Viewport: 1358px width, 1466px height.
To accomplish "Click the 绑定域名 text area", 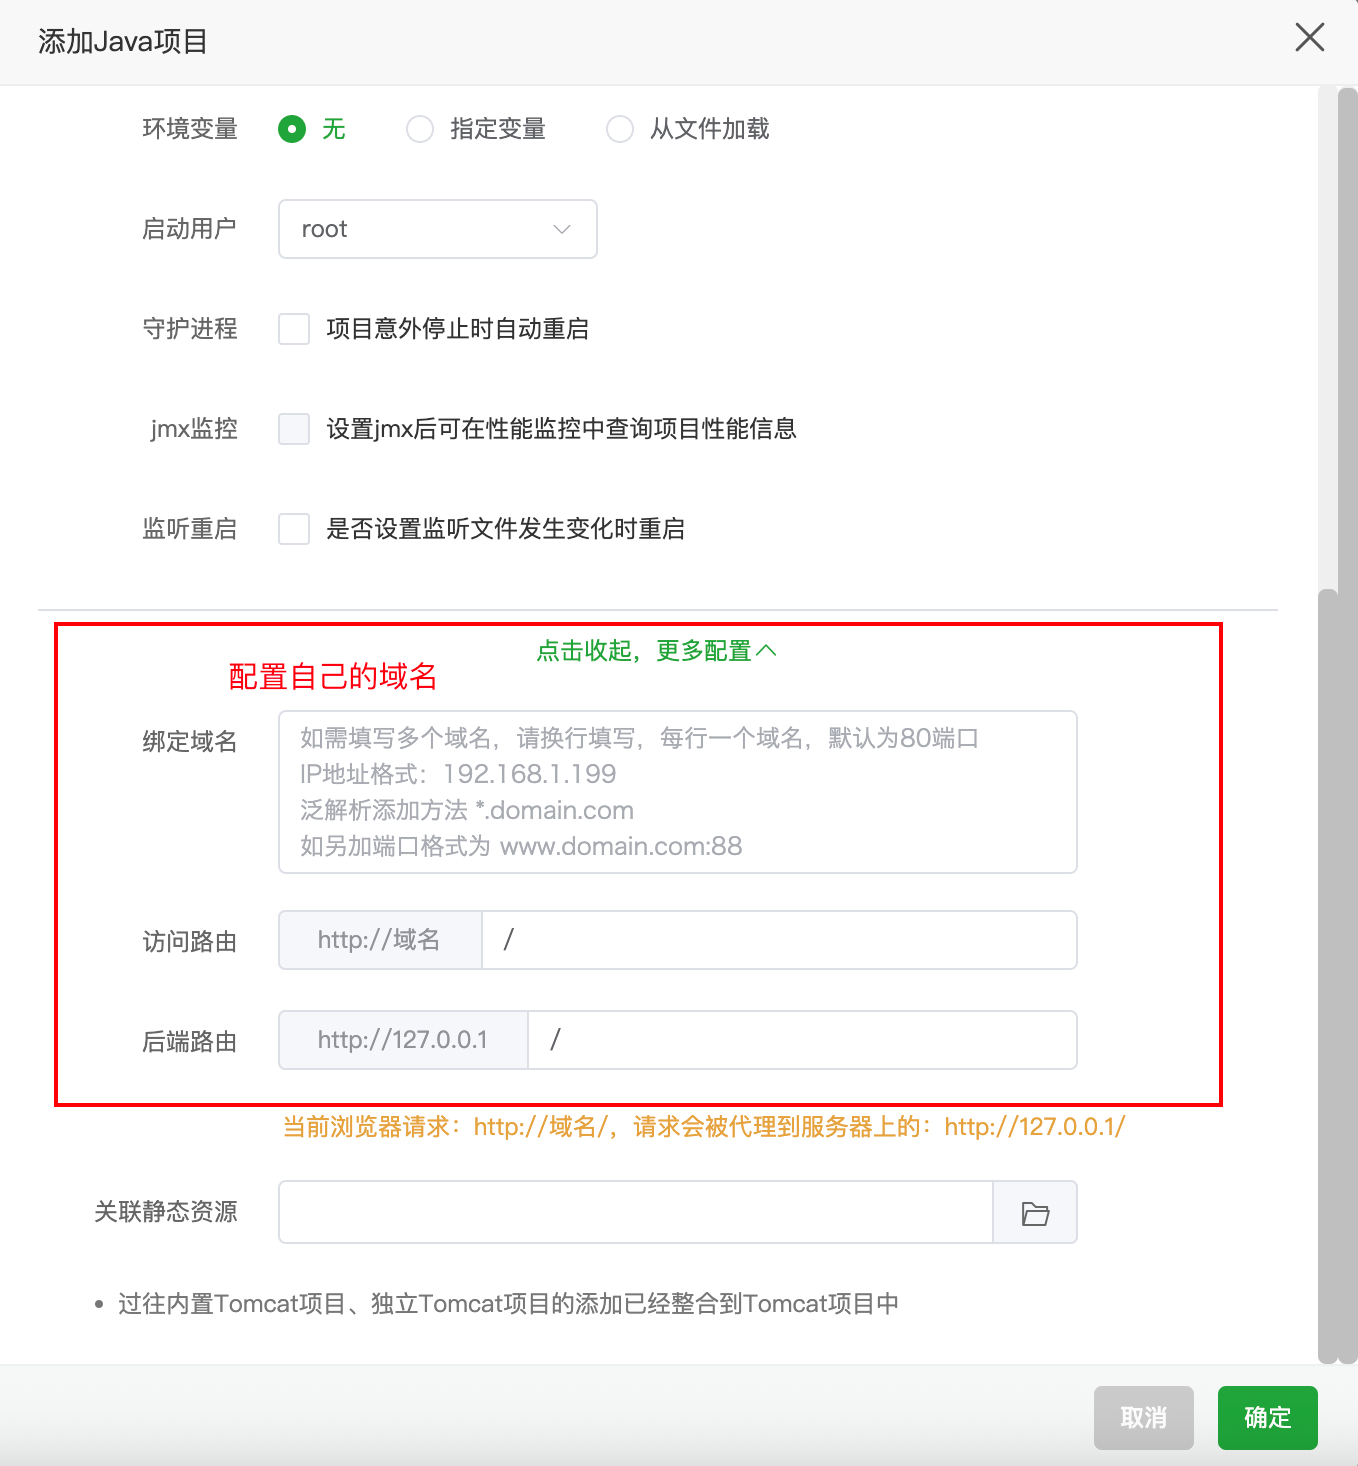I will pyautogui.click(x=677, y=791).
